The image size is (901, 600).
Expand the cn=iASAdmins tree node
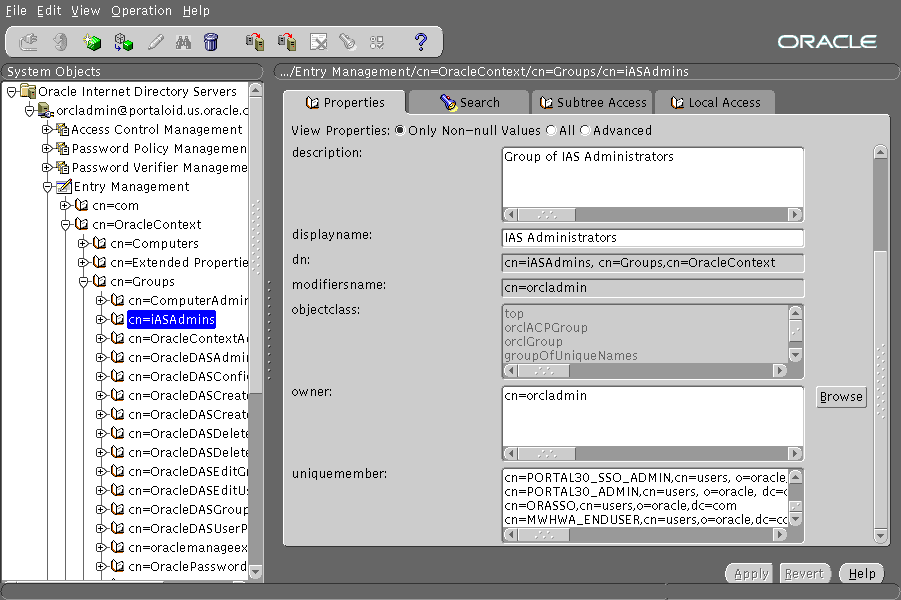(x=101, y=319)
